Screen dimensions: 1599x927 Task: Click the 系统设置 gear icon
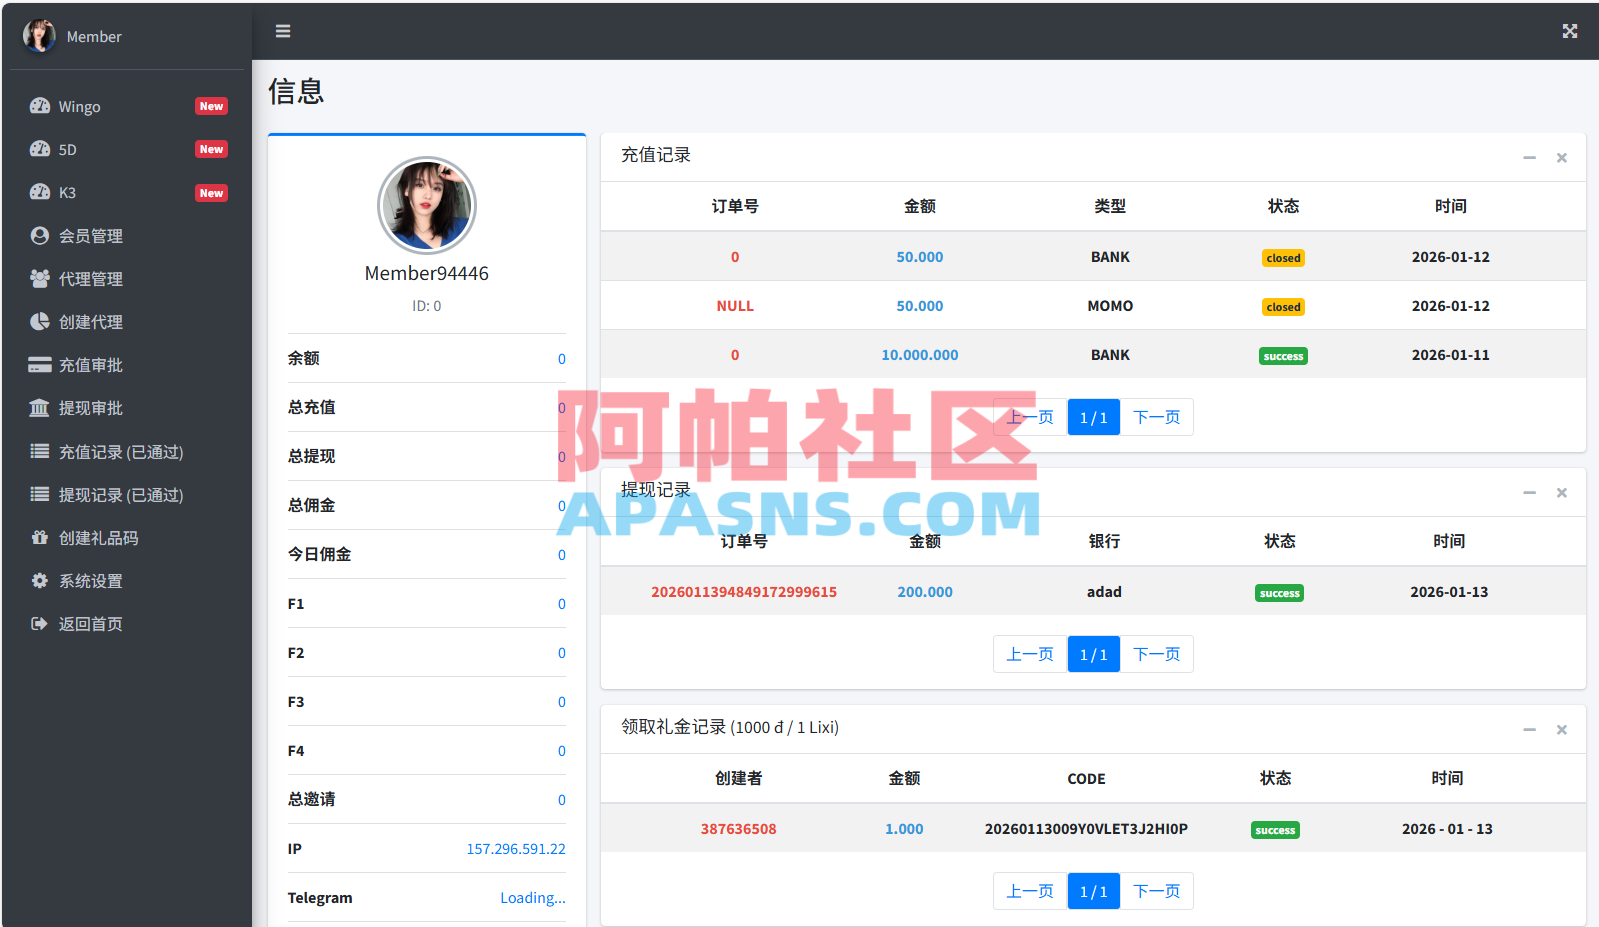click(39, 580)
